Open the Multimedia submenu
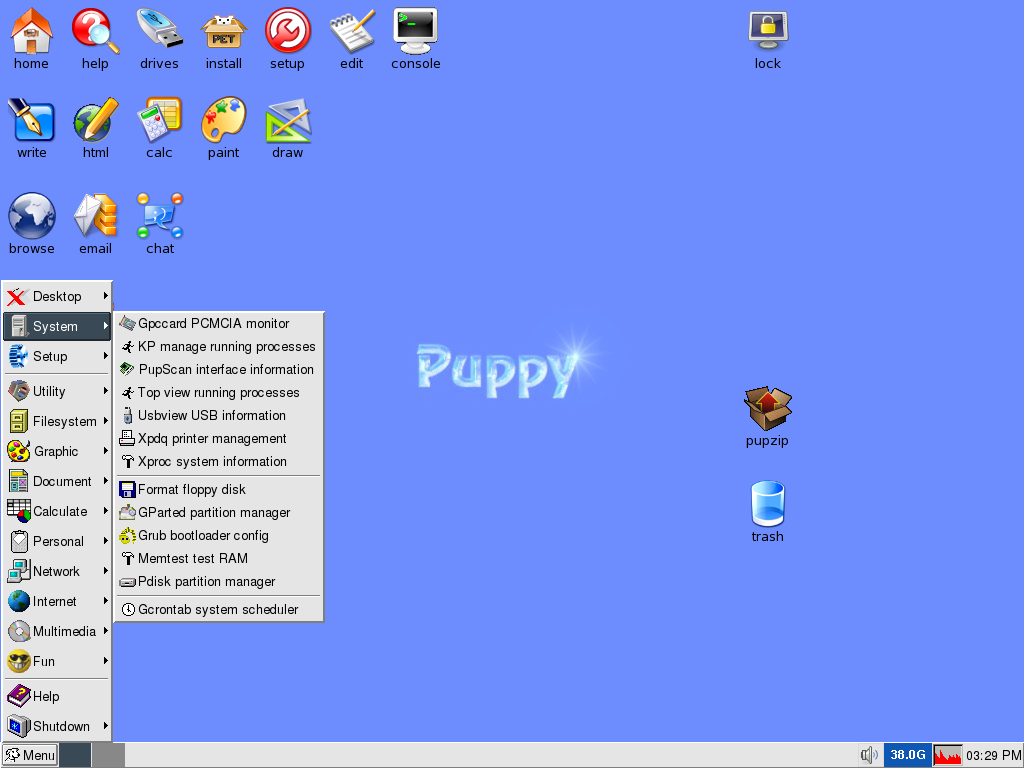Screen dimensions: 1024x768 click(57, 632)
